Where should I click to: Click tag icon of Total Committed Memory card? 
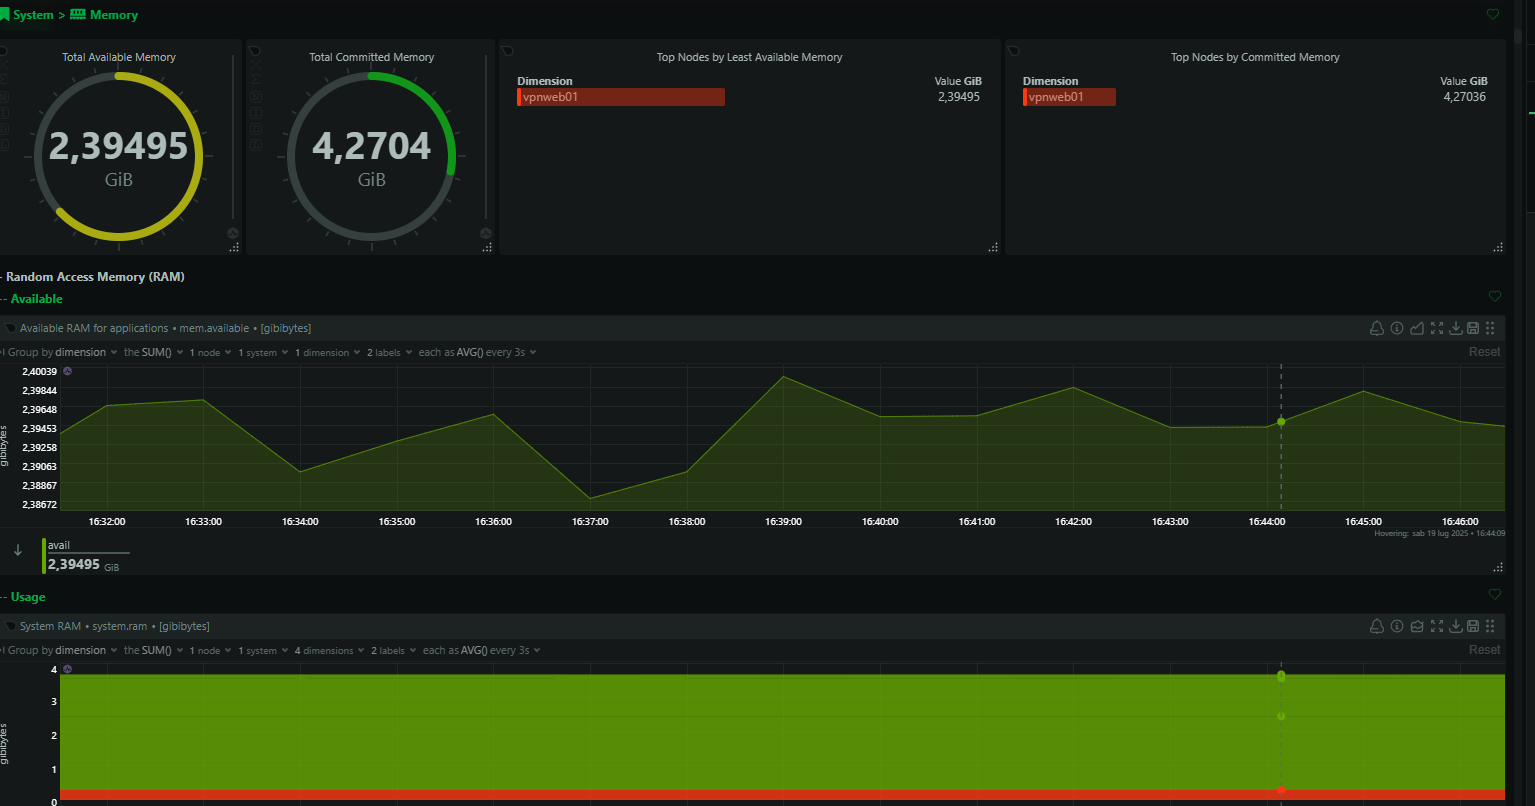[x=254, y=50]
